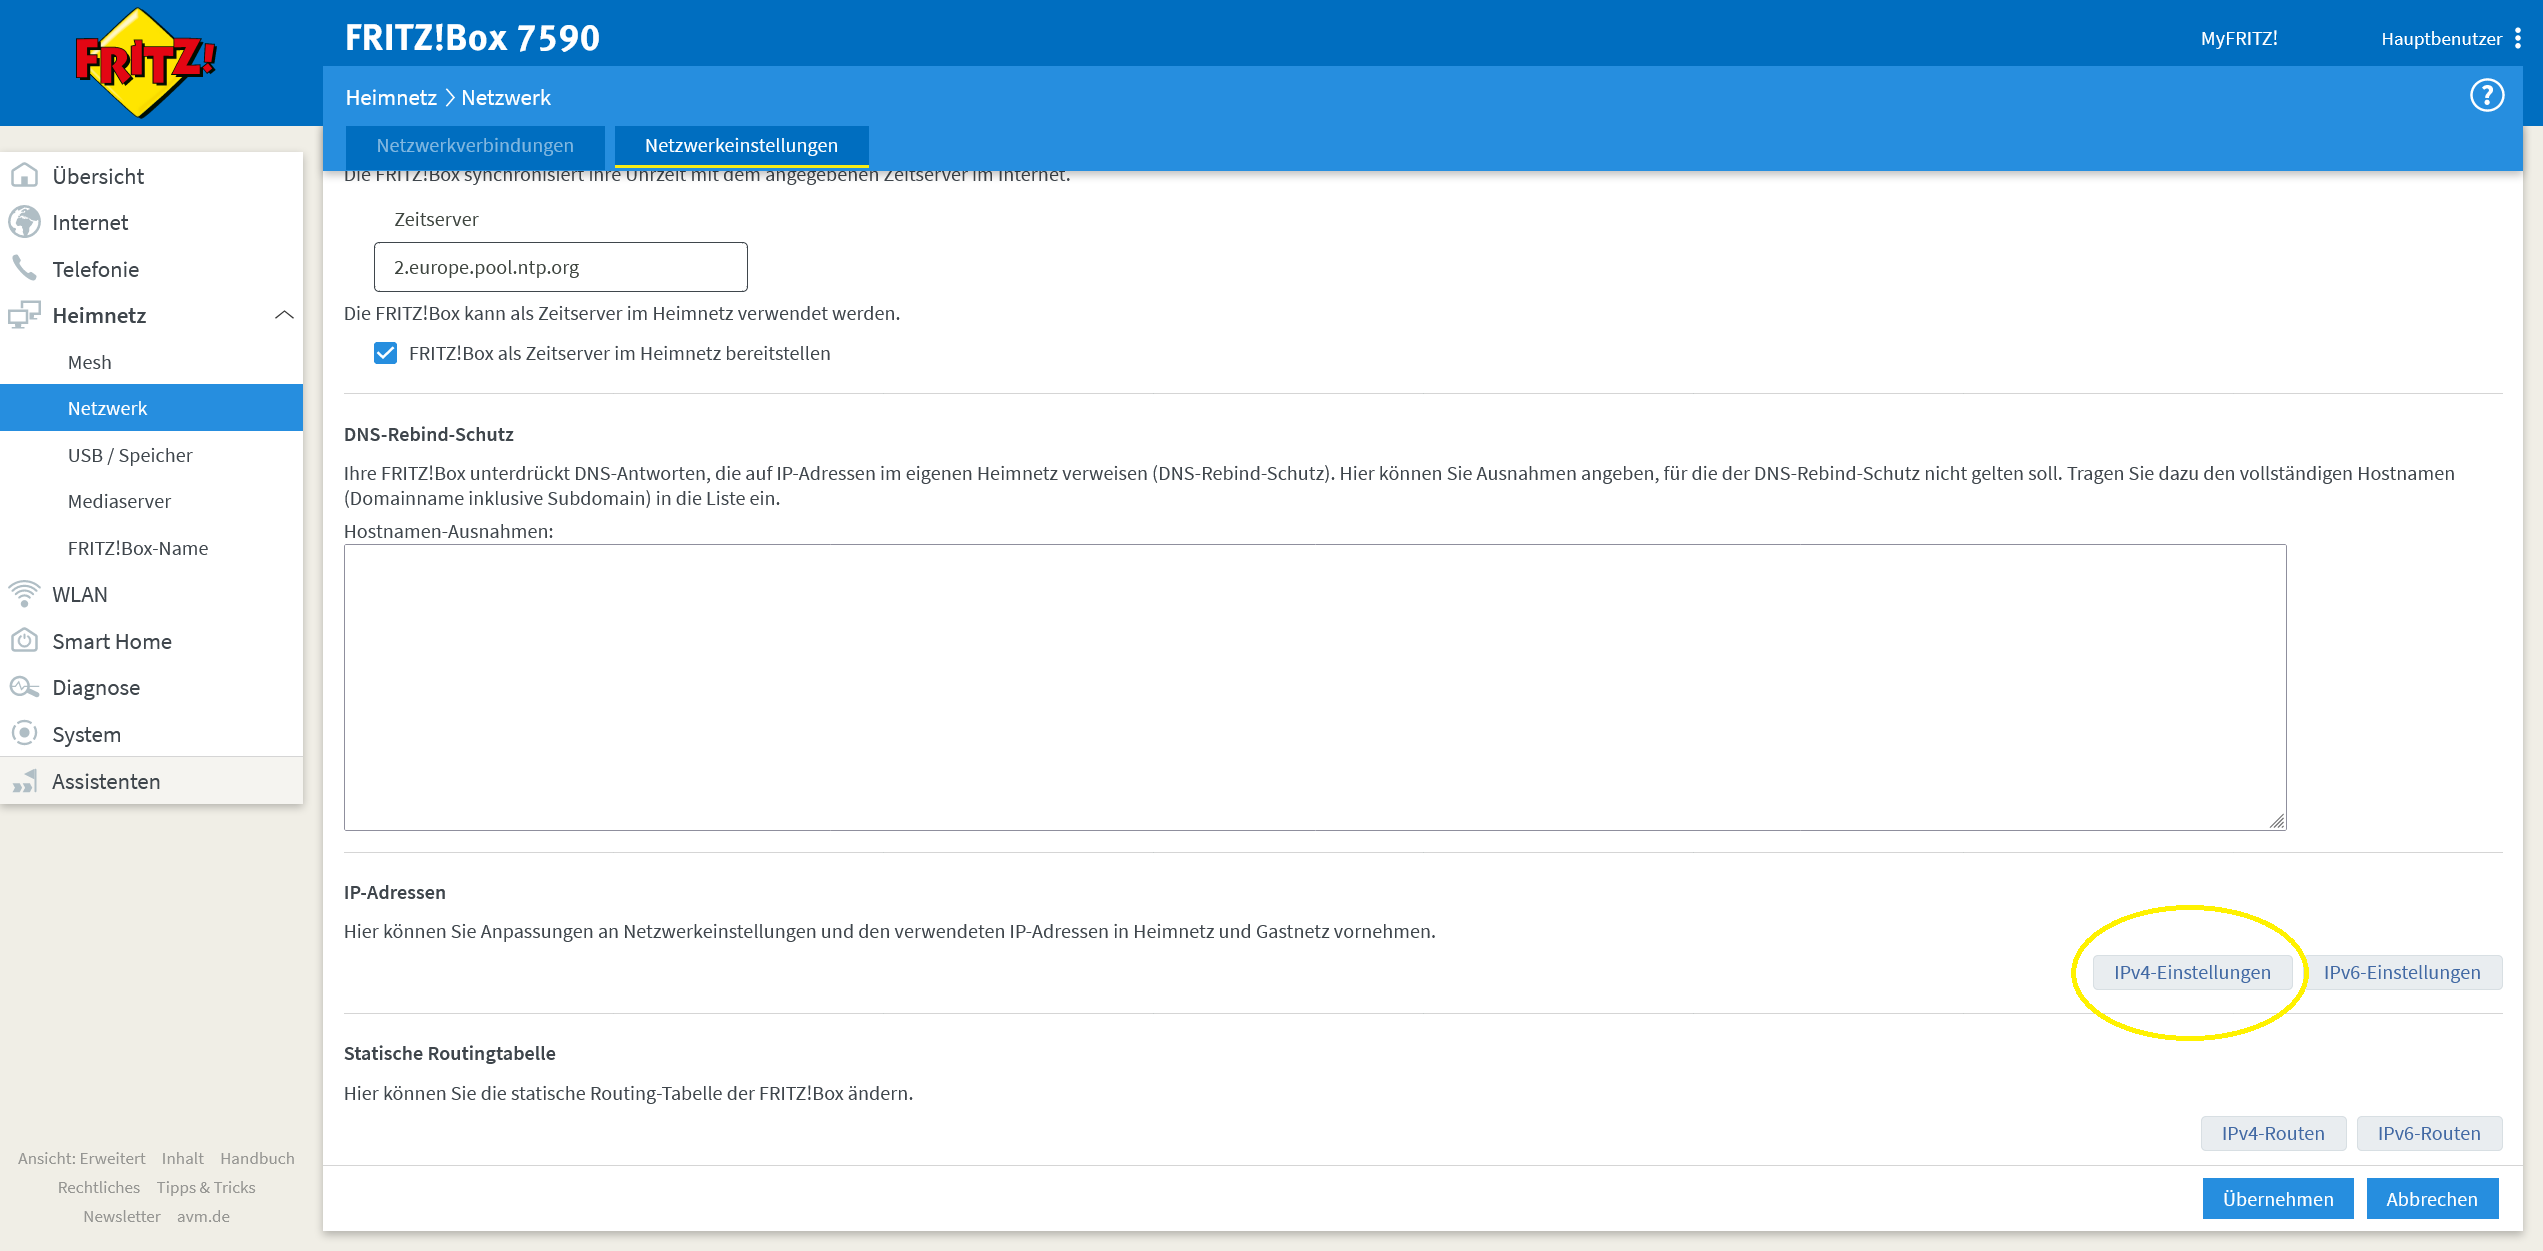The image size is (2543, 1251).
Task: Select Netzwerk in sidebar
Action: tap(151, 408)
